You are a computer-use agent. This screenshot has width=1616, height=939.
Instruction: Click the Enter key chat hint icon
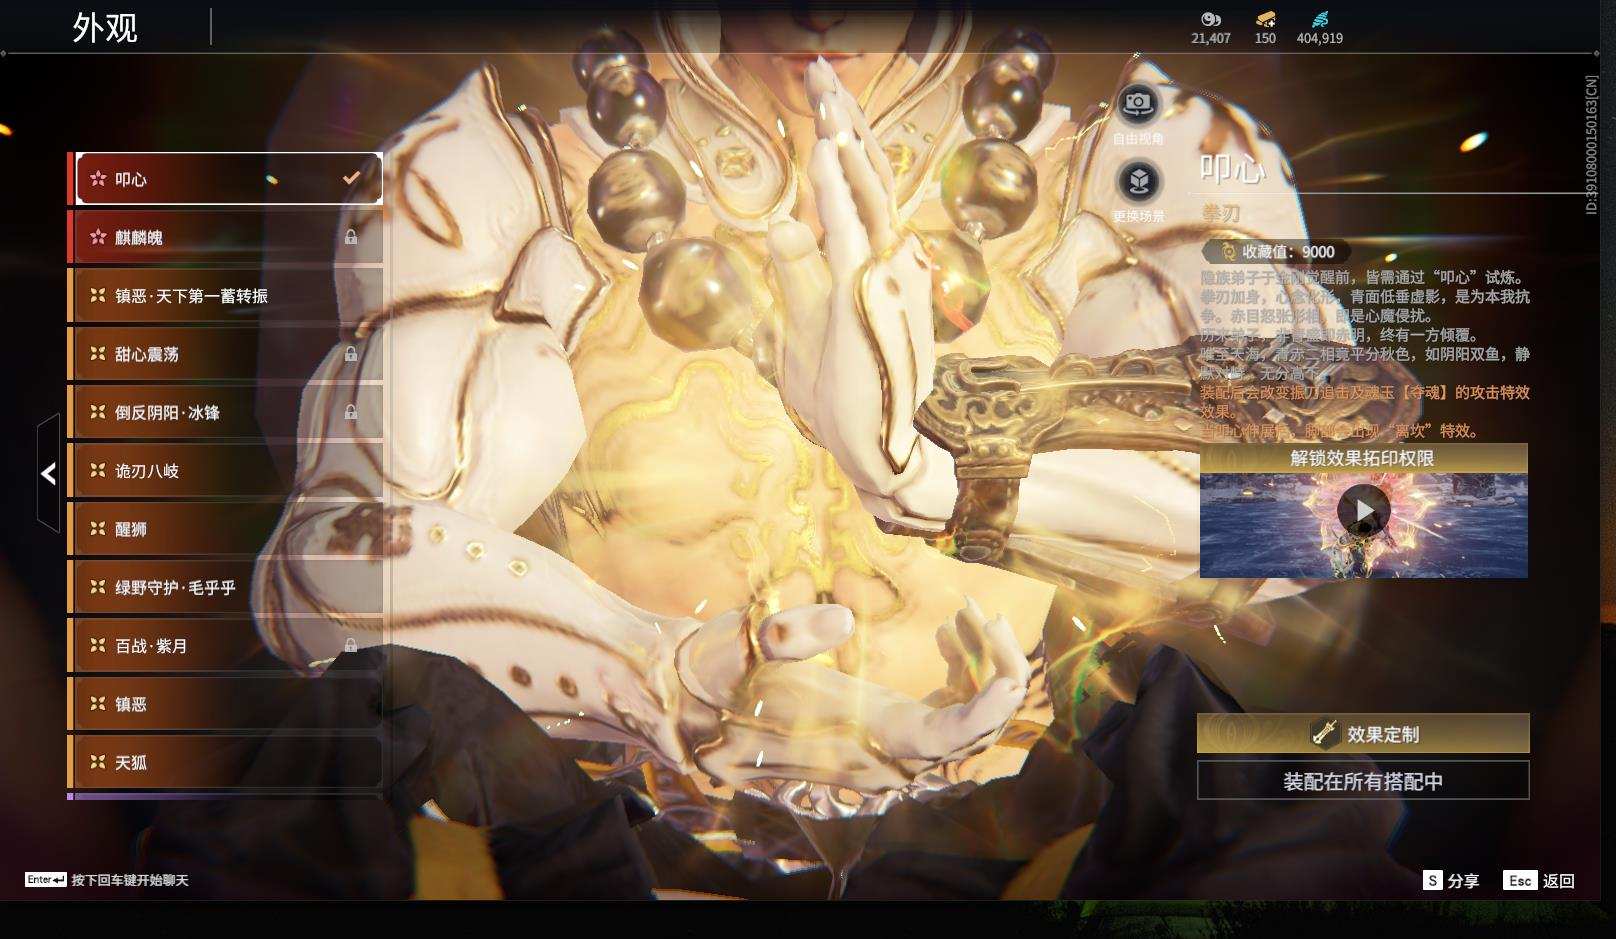point(46,880)
